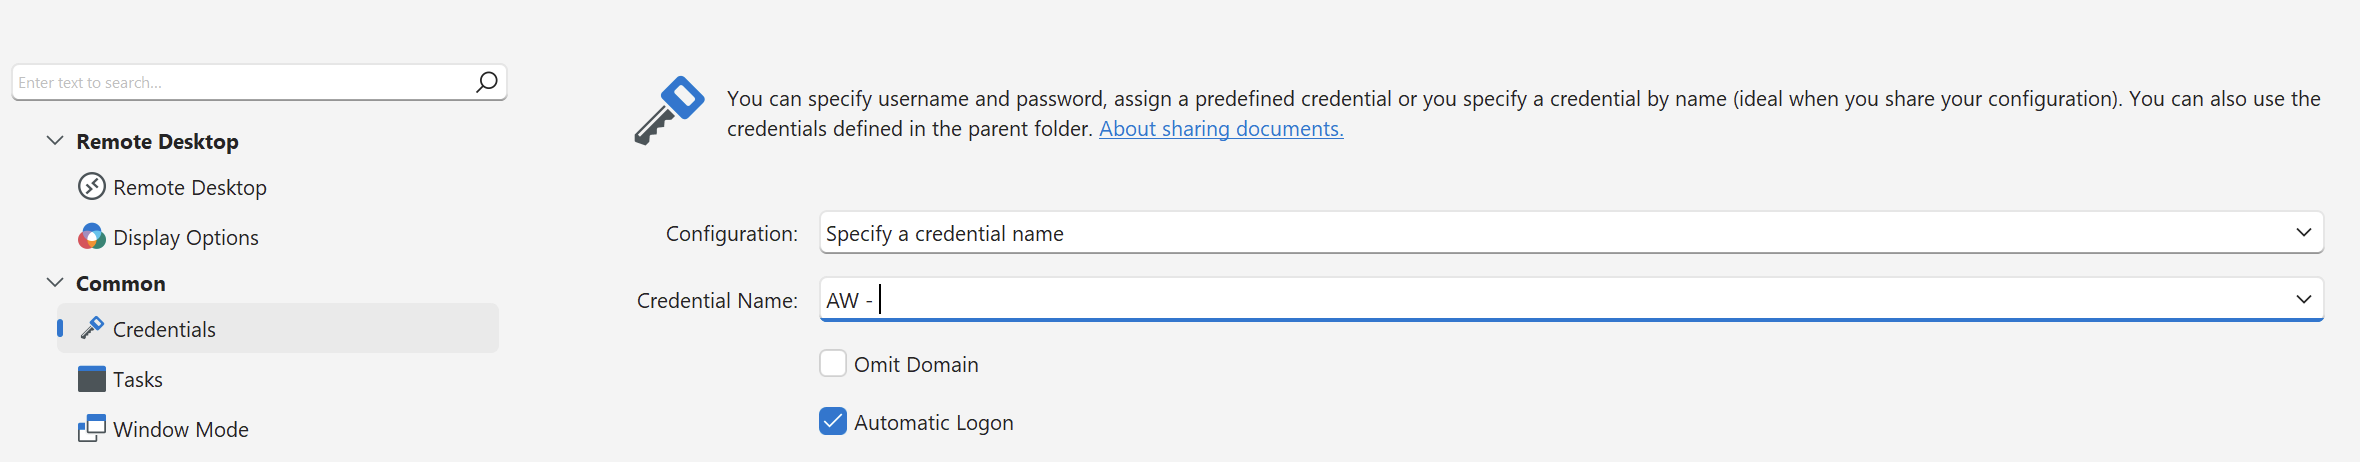Select the Display Options page
2360x462 pixels.
(x=186, y=238)
